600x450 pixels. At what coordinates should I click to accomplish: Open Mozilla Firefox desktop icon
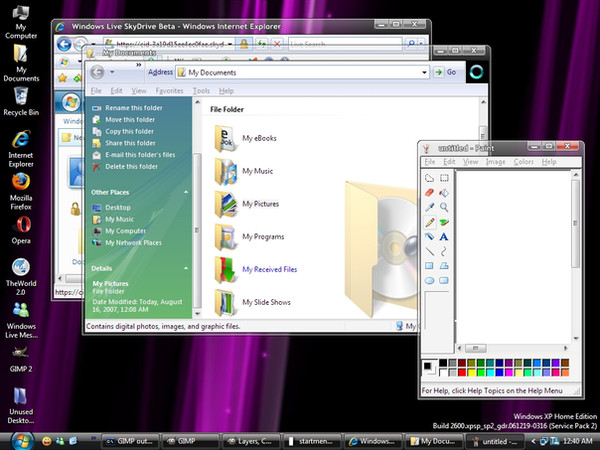pyautogui.click(x=21, y=182)
